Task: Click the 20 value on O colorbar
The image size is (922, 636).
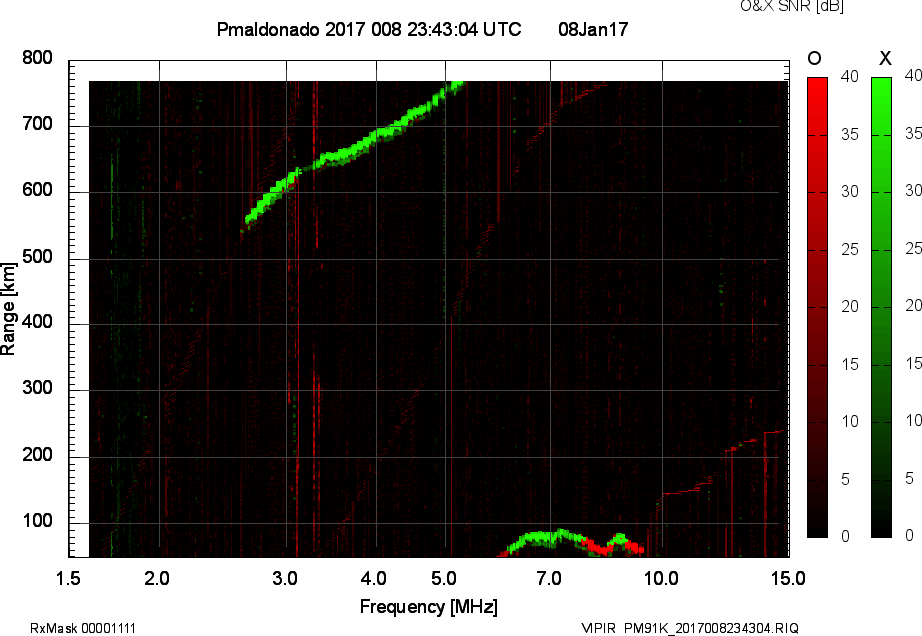Action: (850, 306)
